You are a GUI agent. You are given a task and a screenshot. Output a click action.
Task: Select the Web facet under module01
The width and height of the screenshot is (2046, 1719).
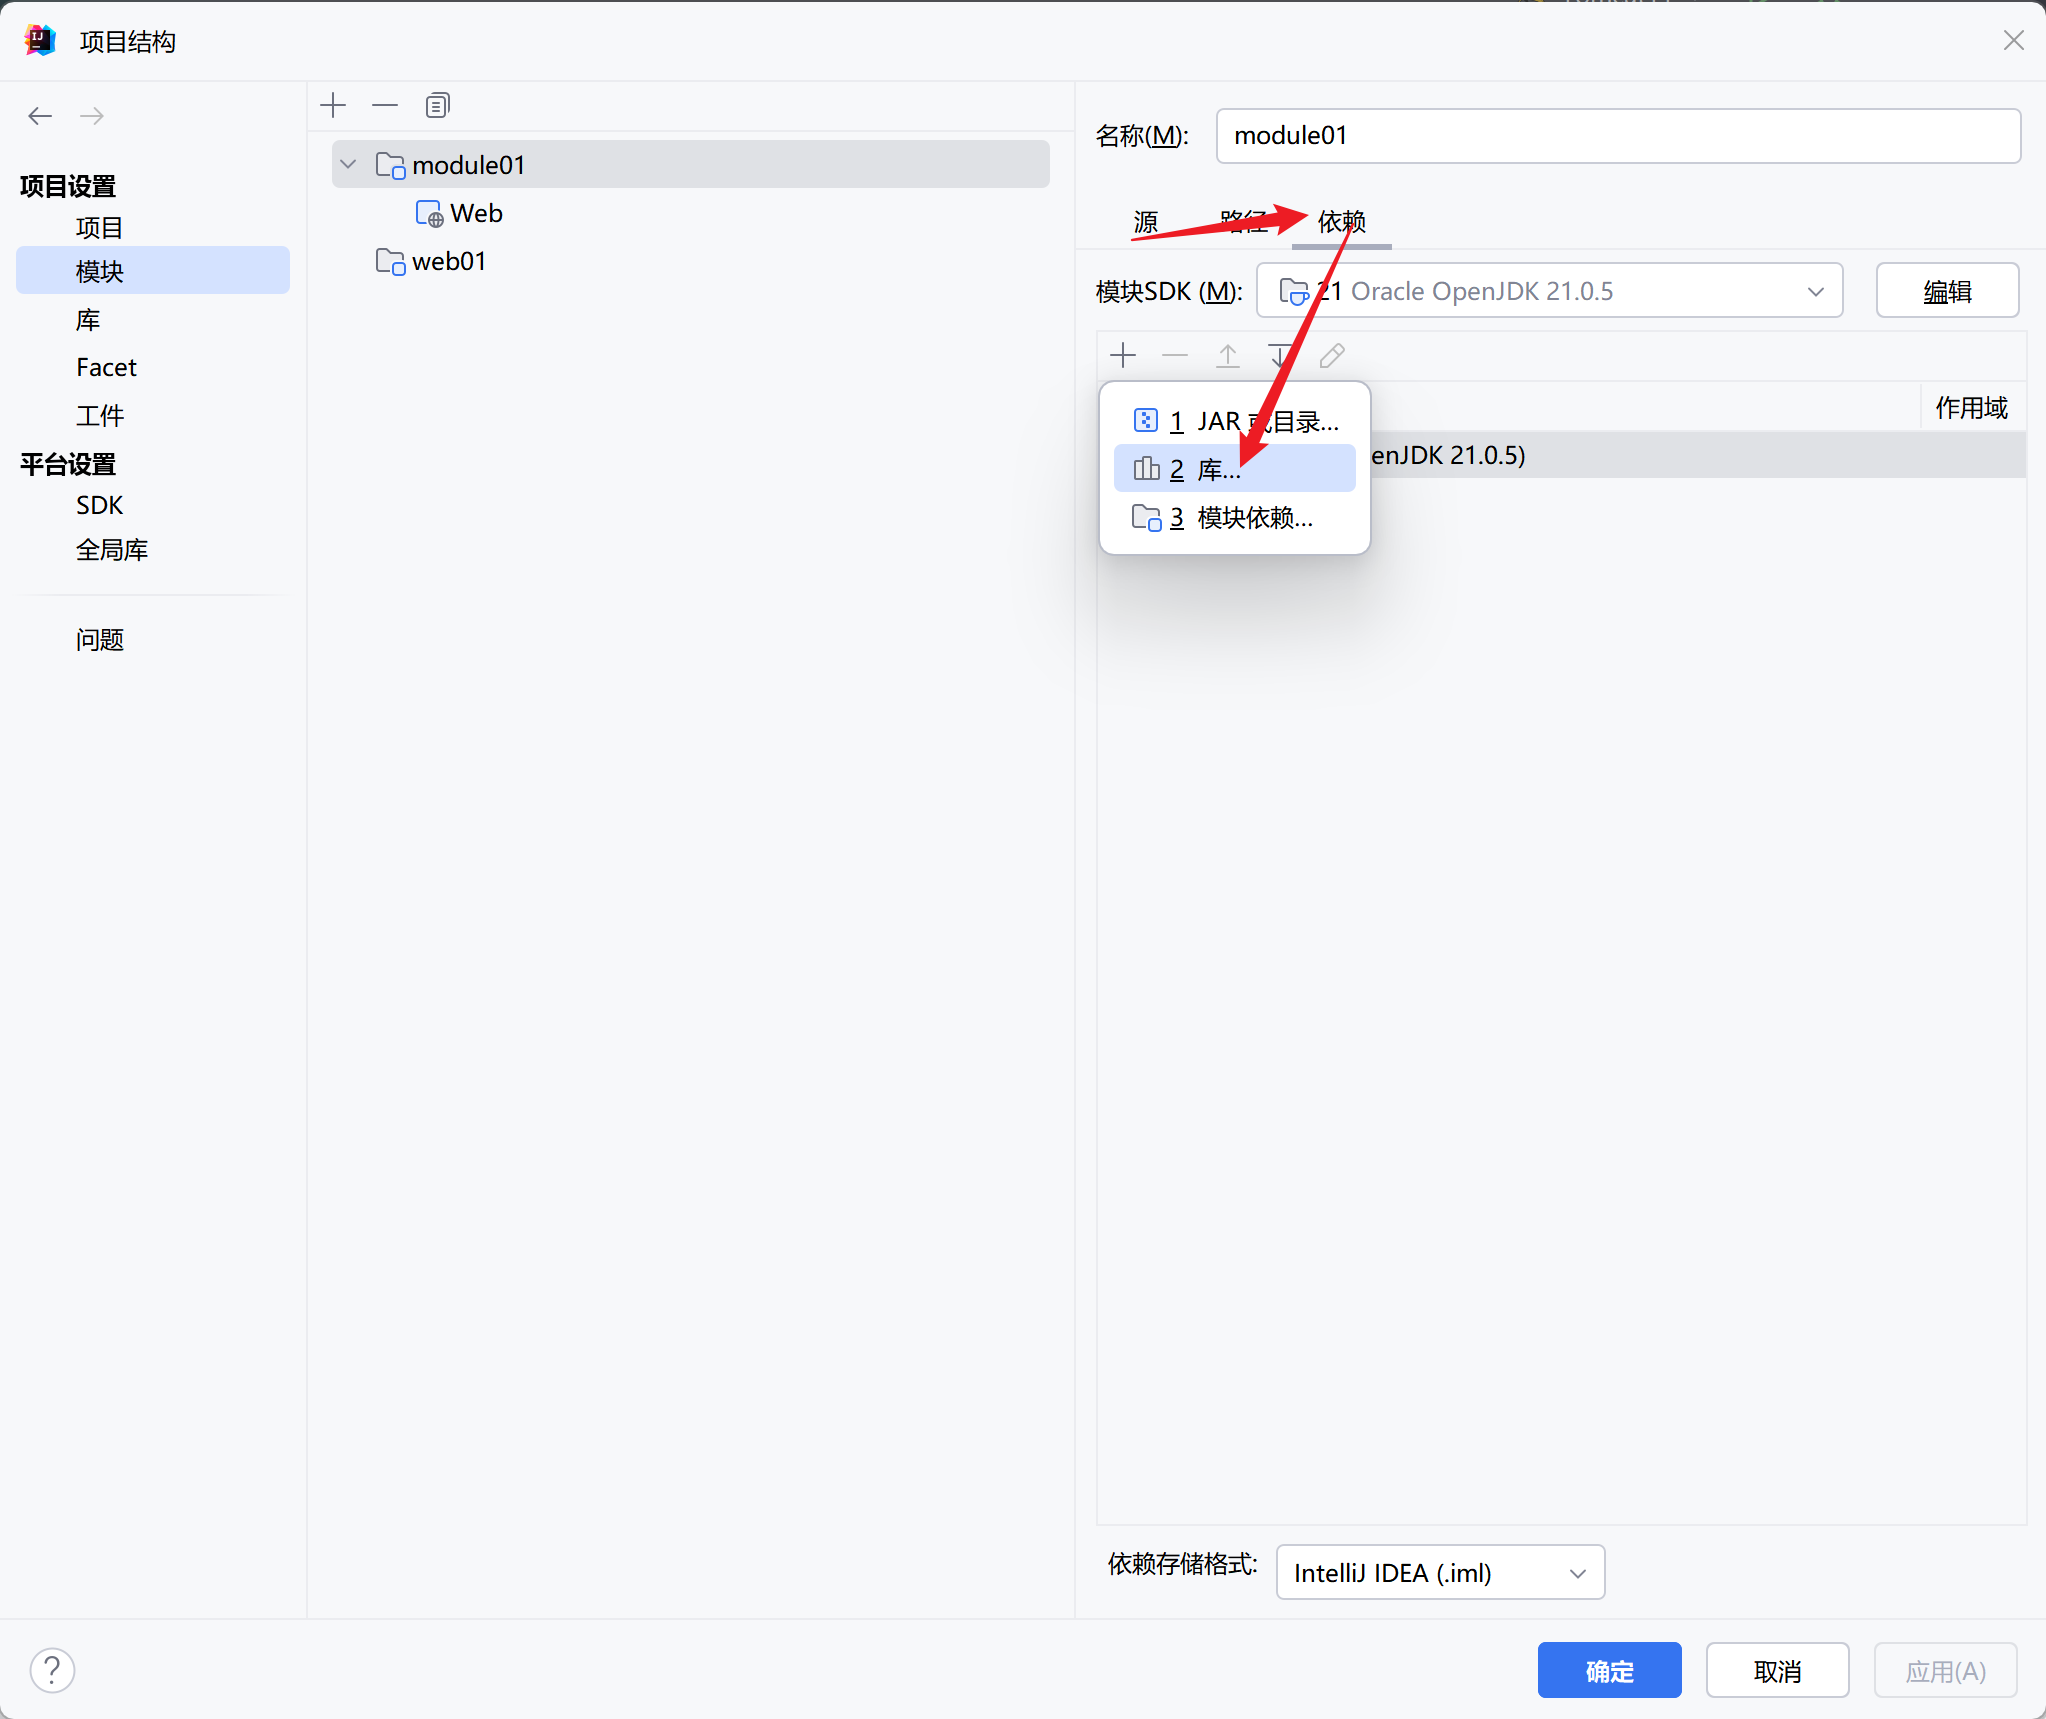[474, 213]
